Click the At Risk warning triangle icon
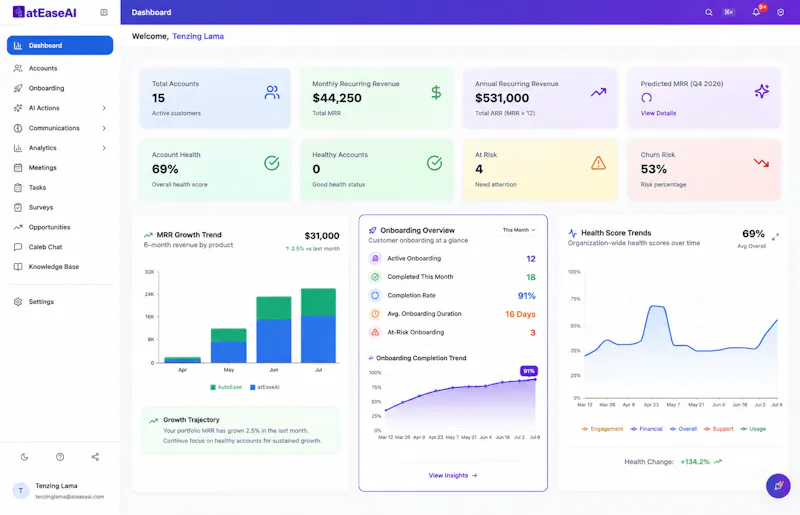Screen dimensions: 800x515 pos(598,163)
